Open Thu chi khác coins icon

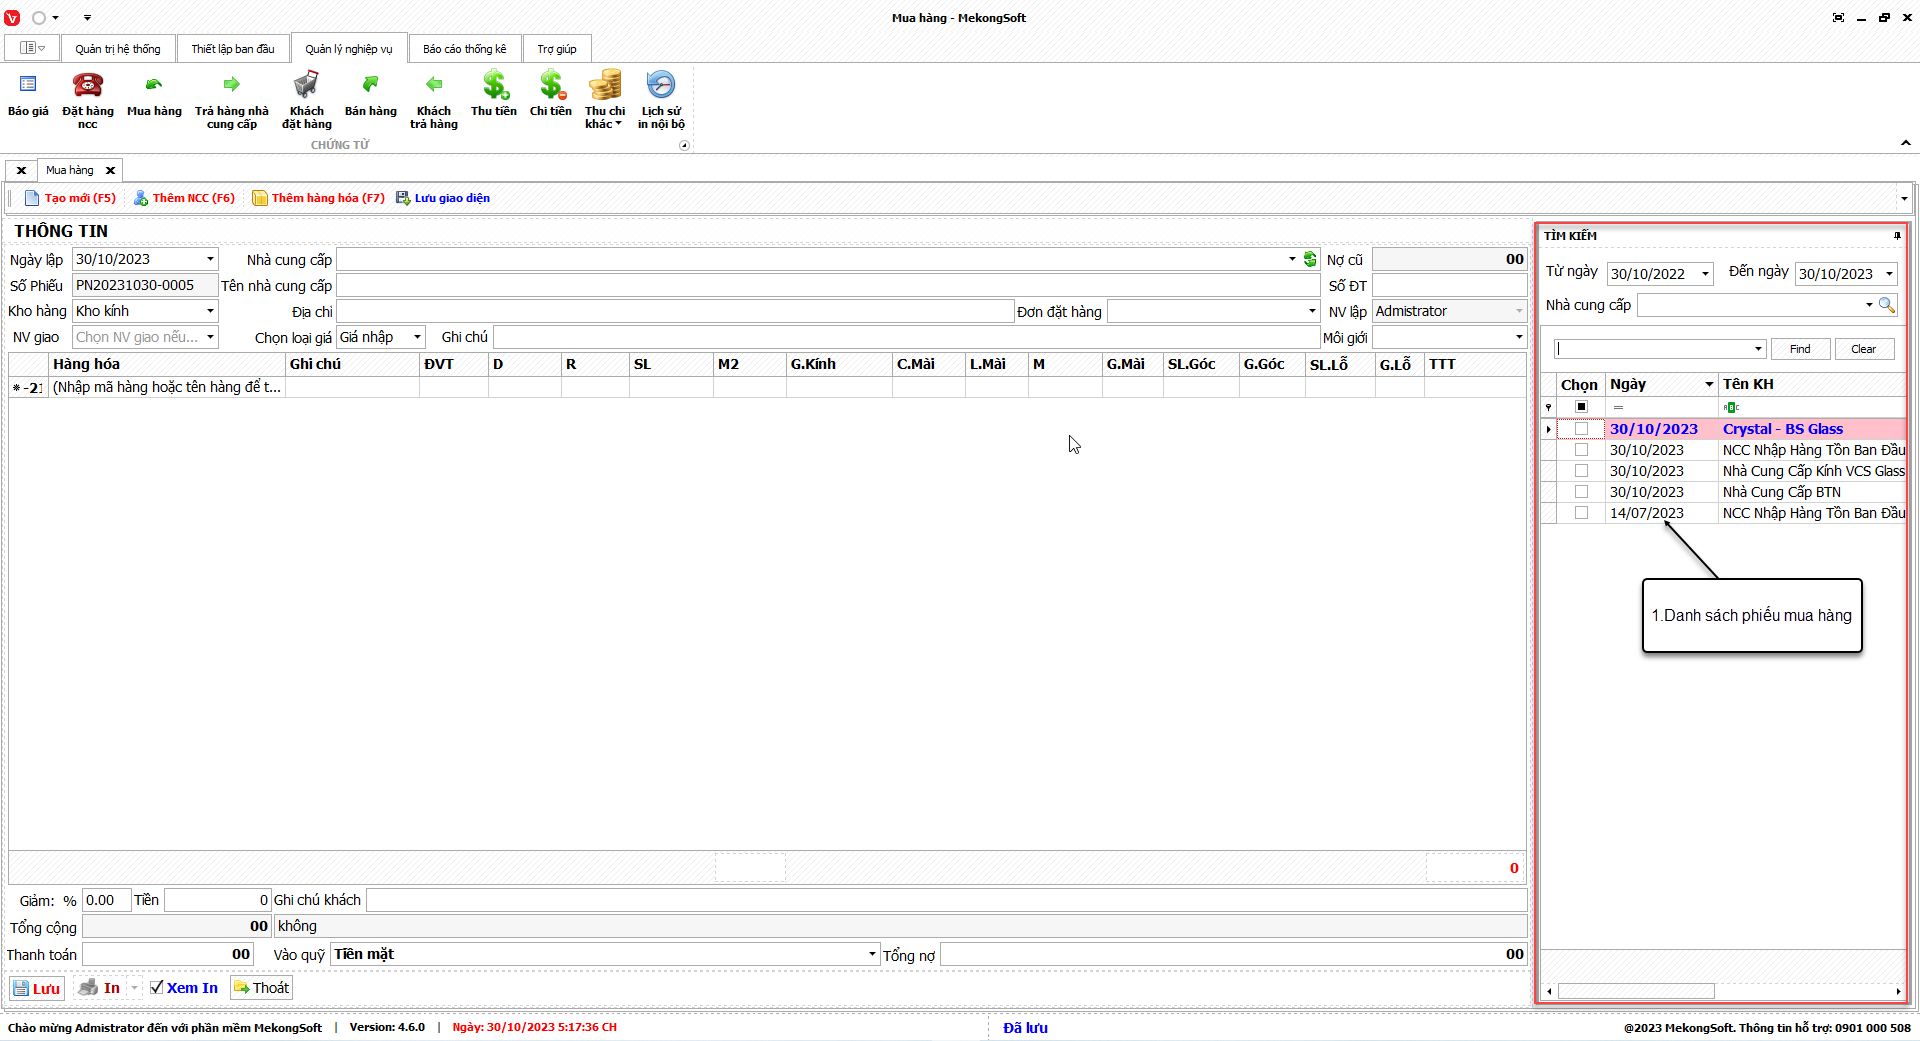pyautogui.click(x=605, y=85)
